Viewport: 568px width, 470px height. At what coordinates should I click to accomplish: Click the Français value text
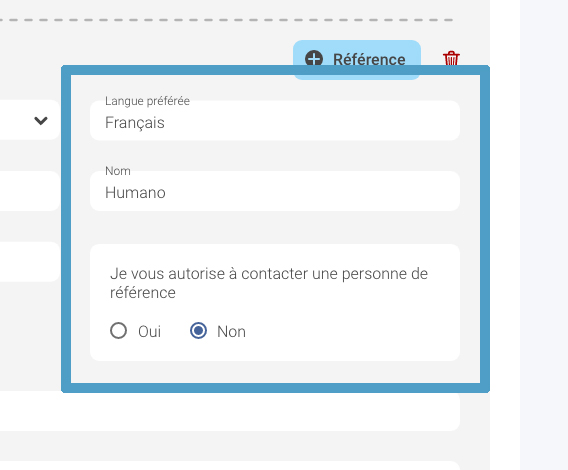(x=135, y=122)
